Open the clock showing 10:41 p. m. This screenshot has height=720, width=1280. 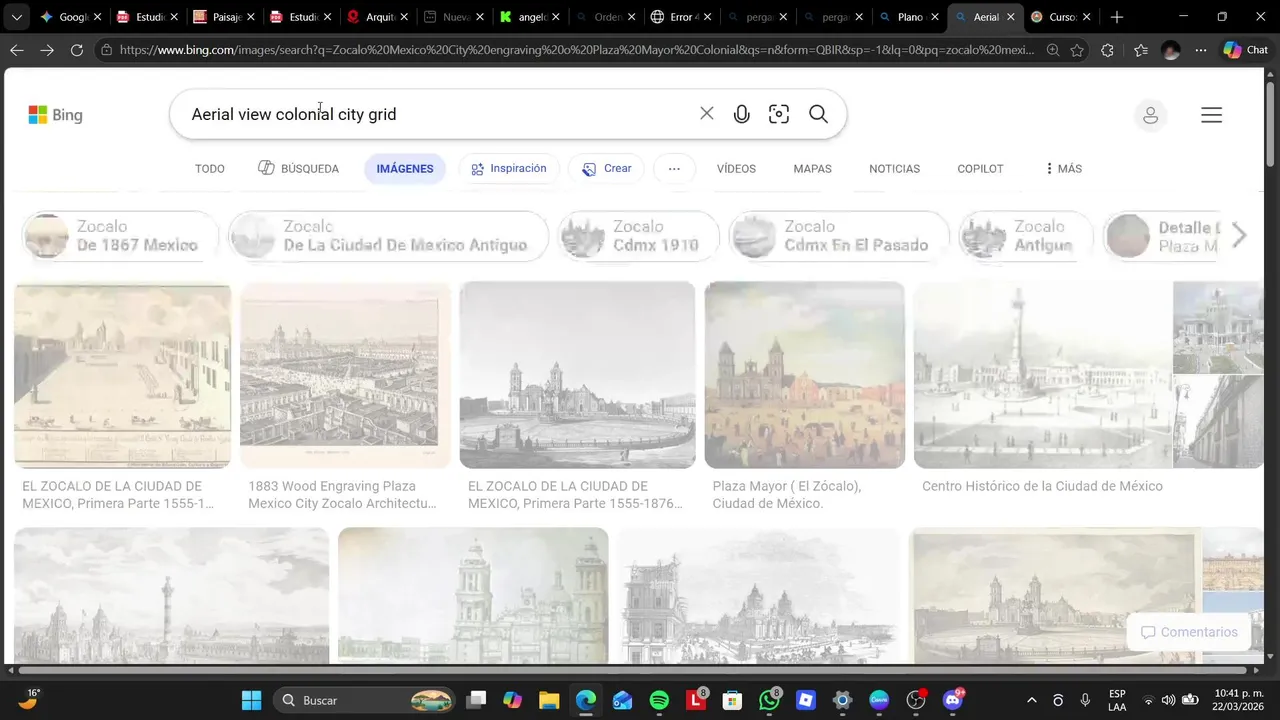tap(1238, 700)
